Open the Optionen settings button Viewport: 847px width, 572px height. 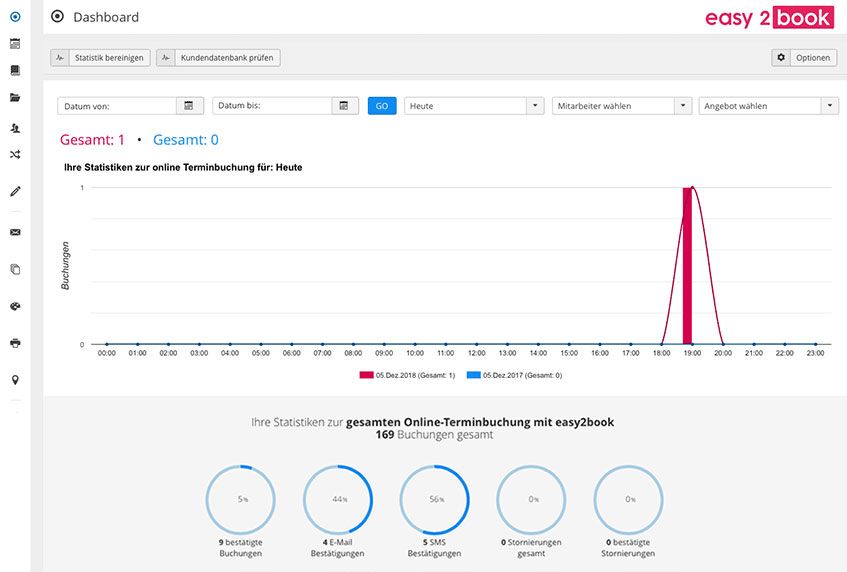[x=804, y=58]
